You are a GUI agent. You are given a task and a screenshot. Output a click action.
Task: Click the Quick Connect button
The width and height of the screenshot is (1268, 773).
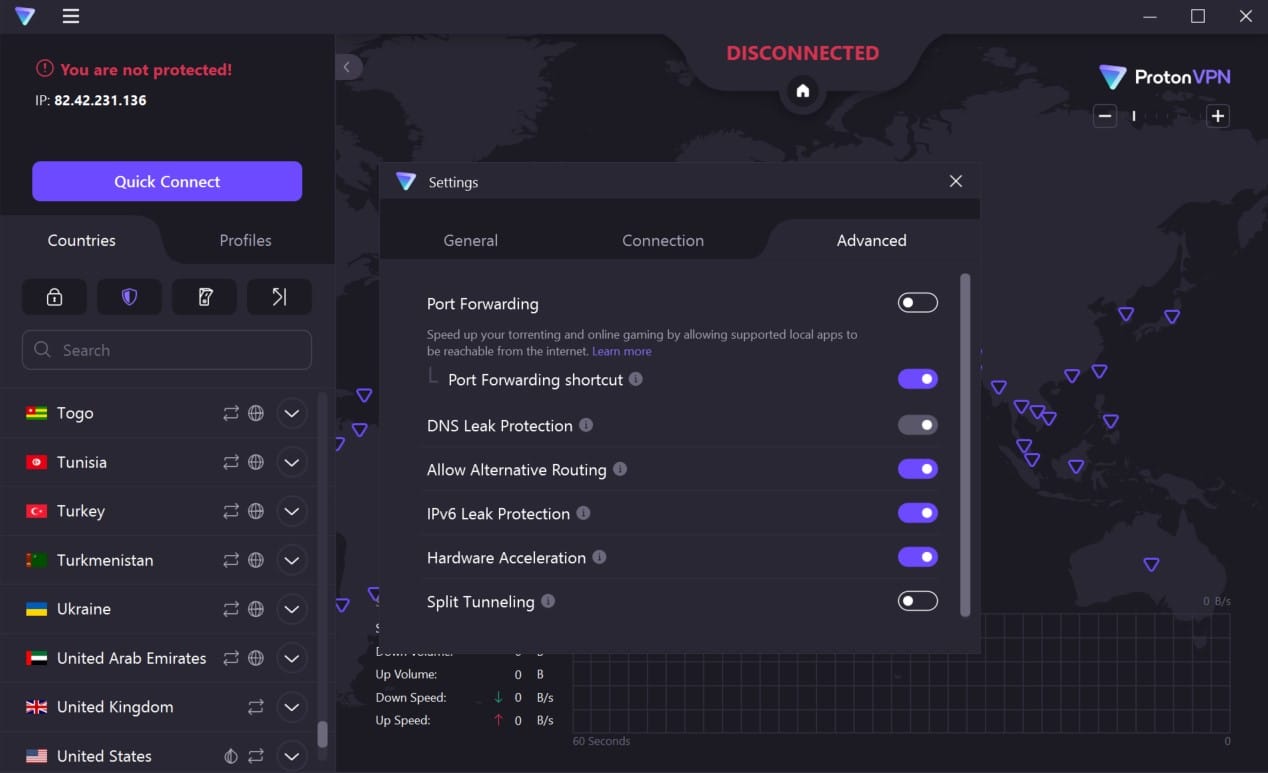(x=167, y=181)
